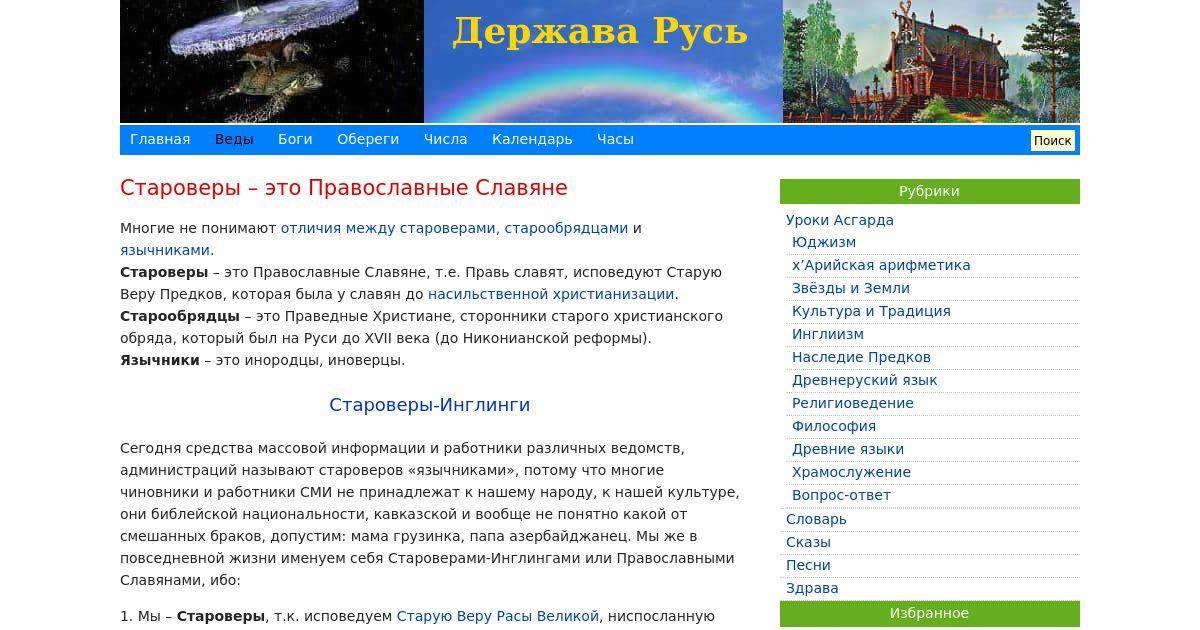Open the Храмослужение category
The image size is (1200, 630).
(851, 472)
